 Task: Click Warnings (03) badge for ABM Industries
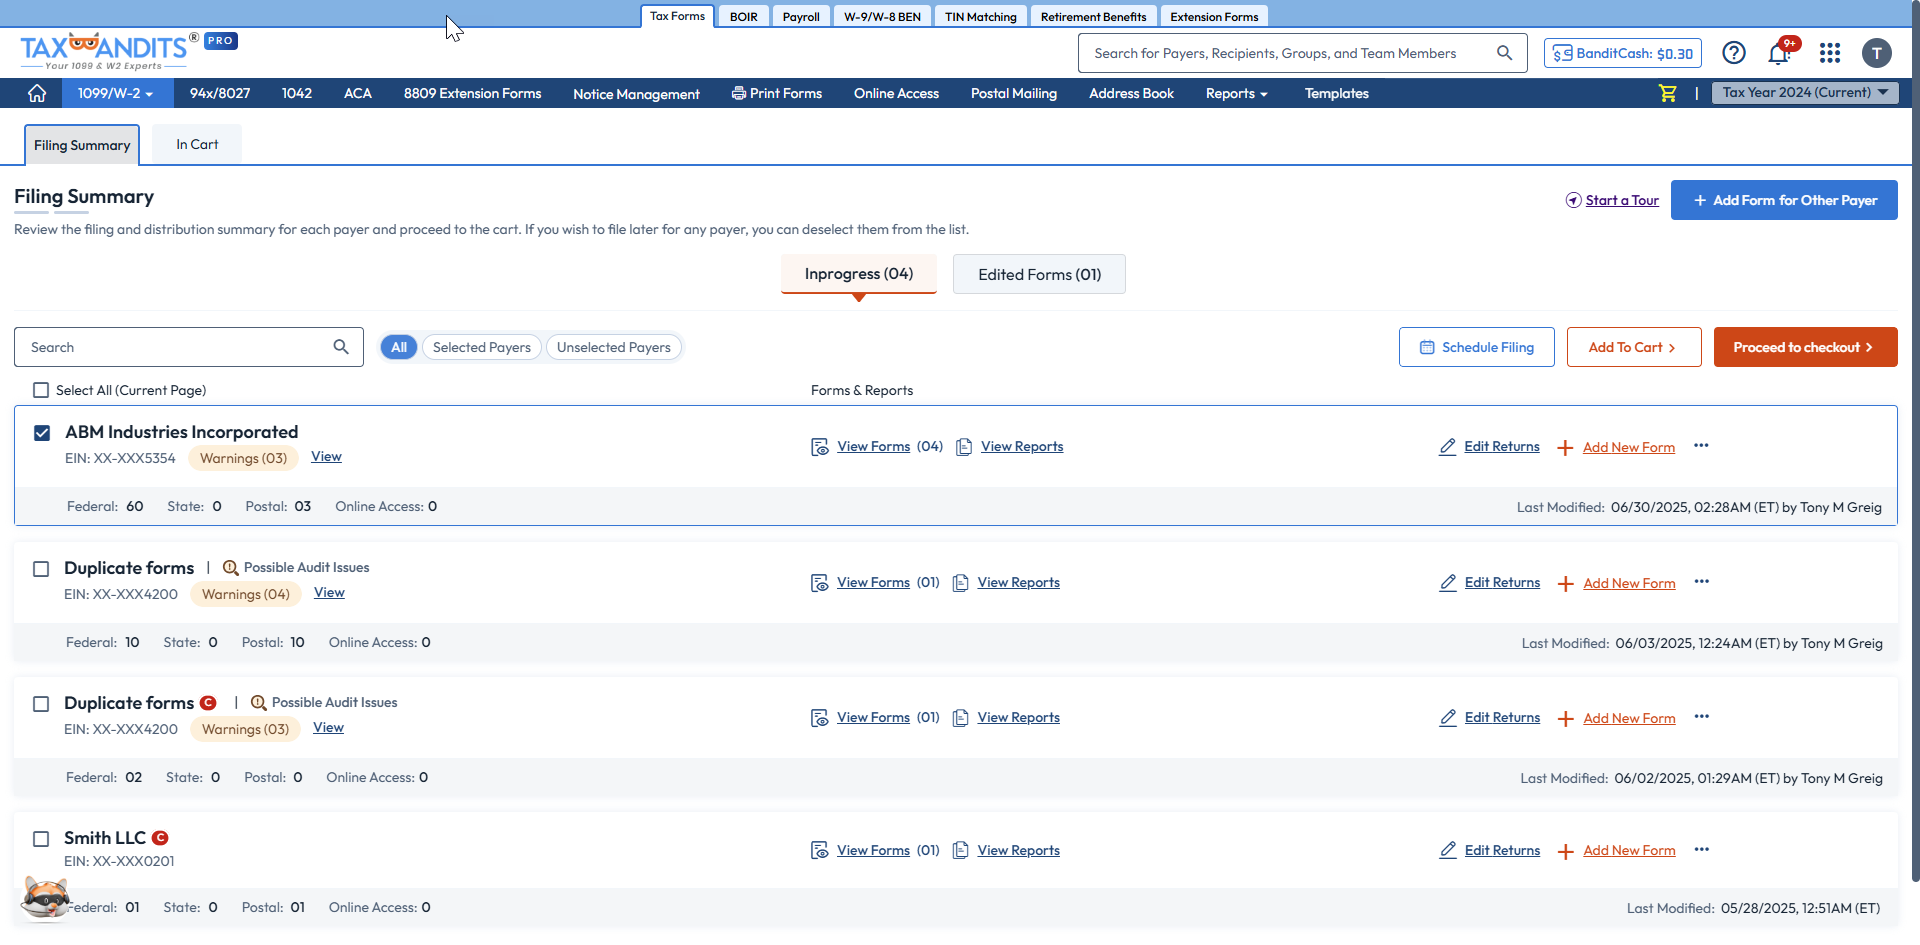click(x=243, y=458)
